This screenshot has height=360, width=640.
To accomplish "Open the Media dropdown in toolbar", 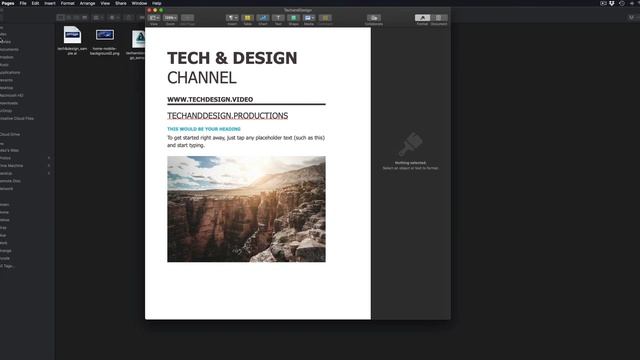I will (309, 18).
